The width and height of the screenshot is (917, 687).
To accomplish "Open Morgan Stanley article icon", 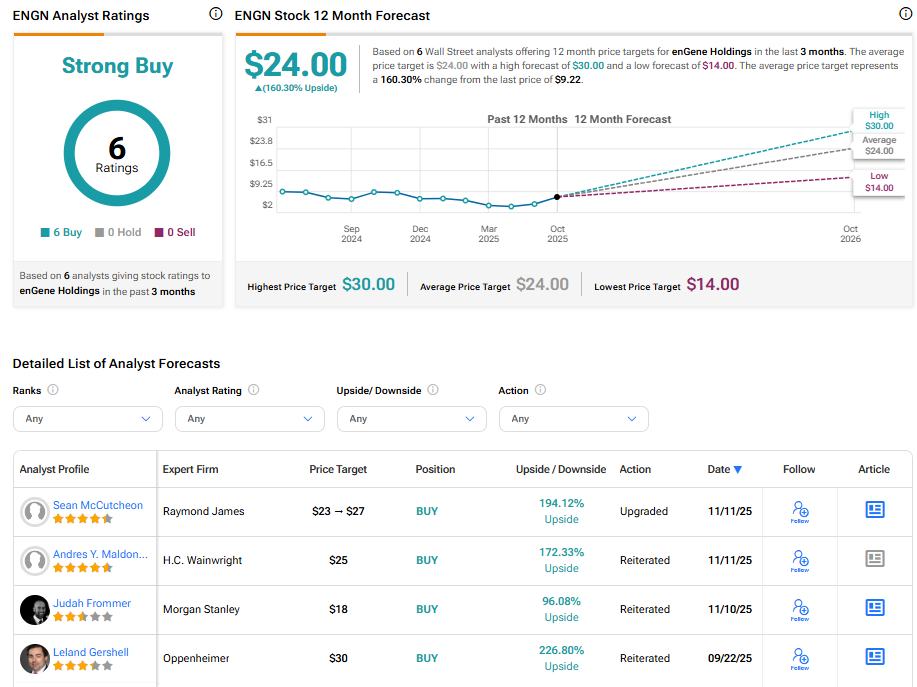I will [x=875, y=608].
